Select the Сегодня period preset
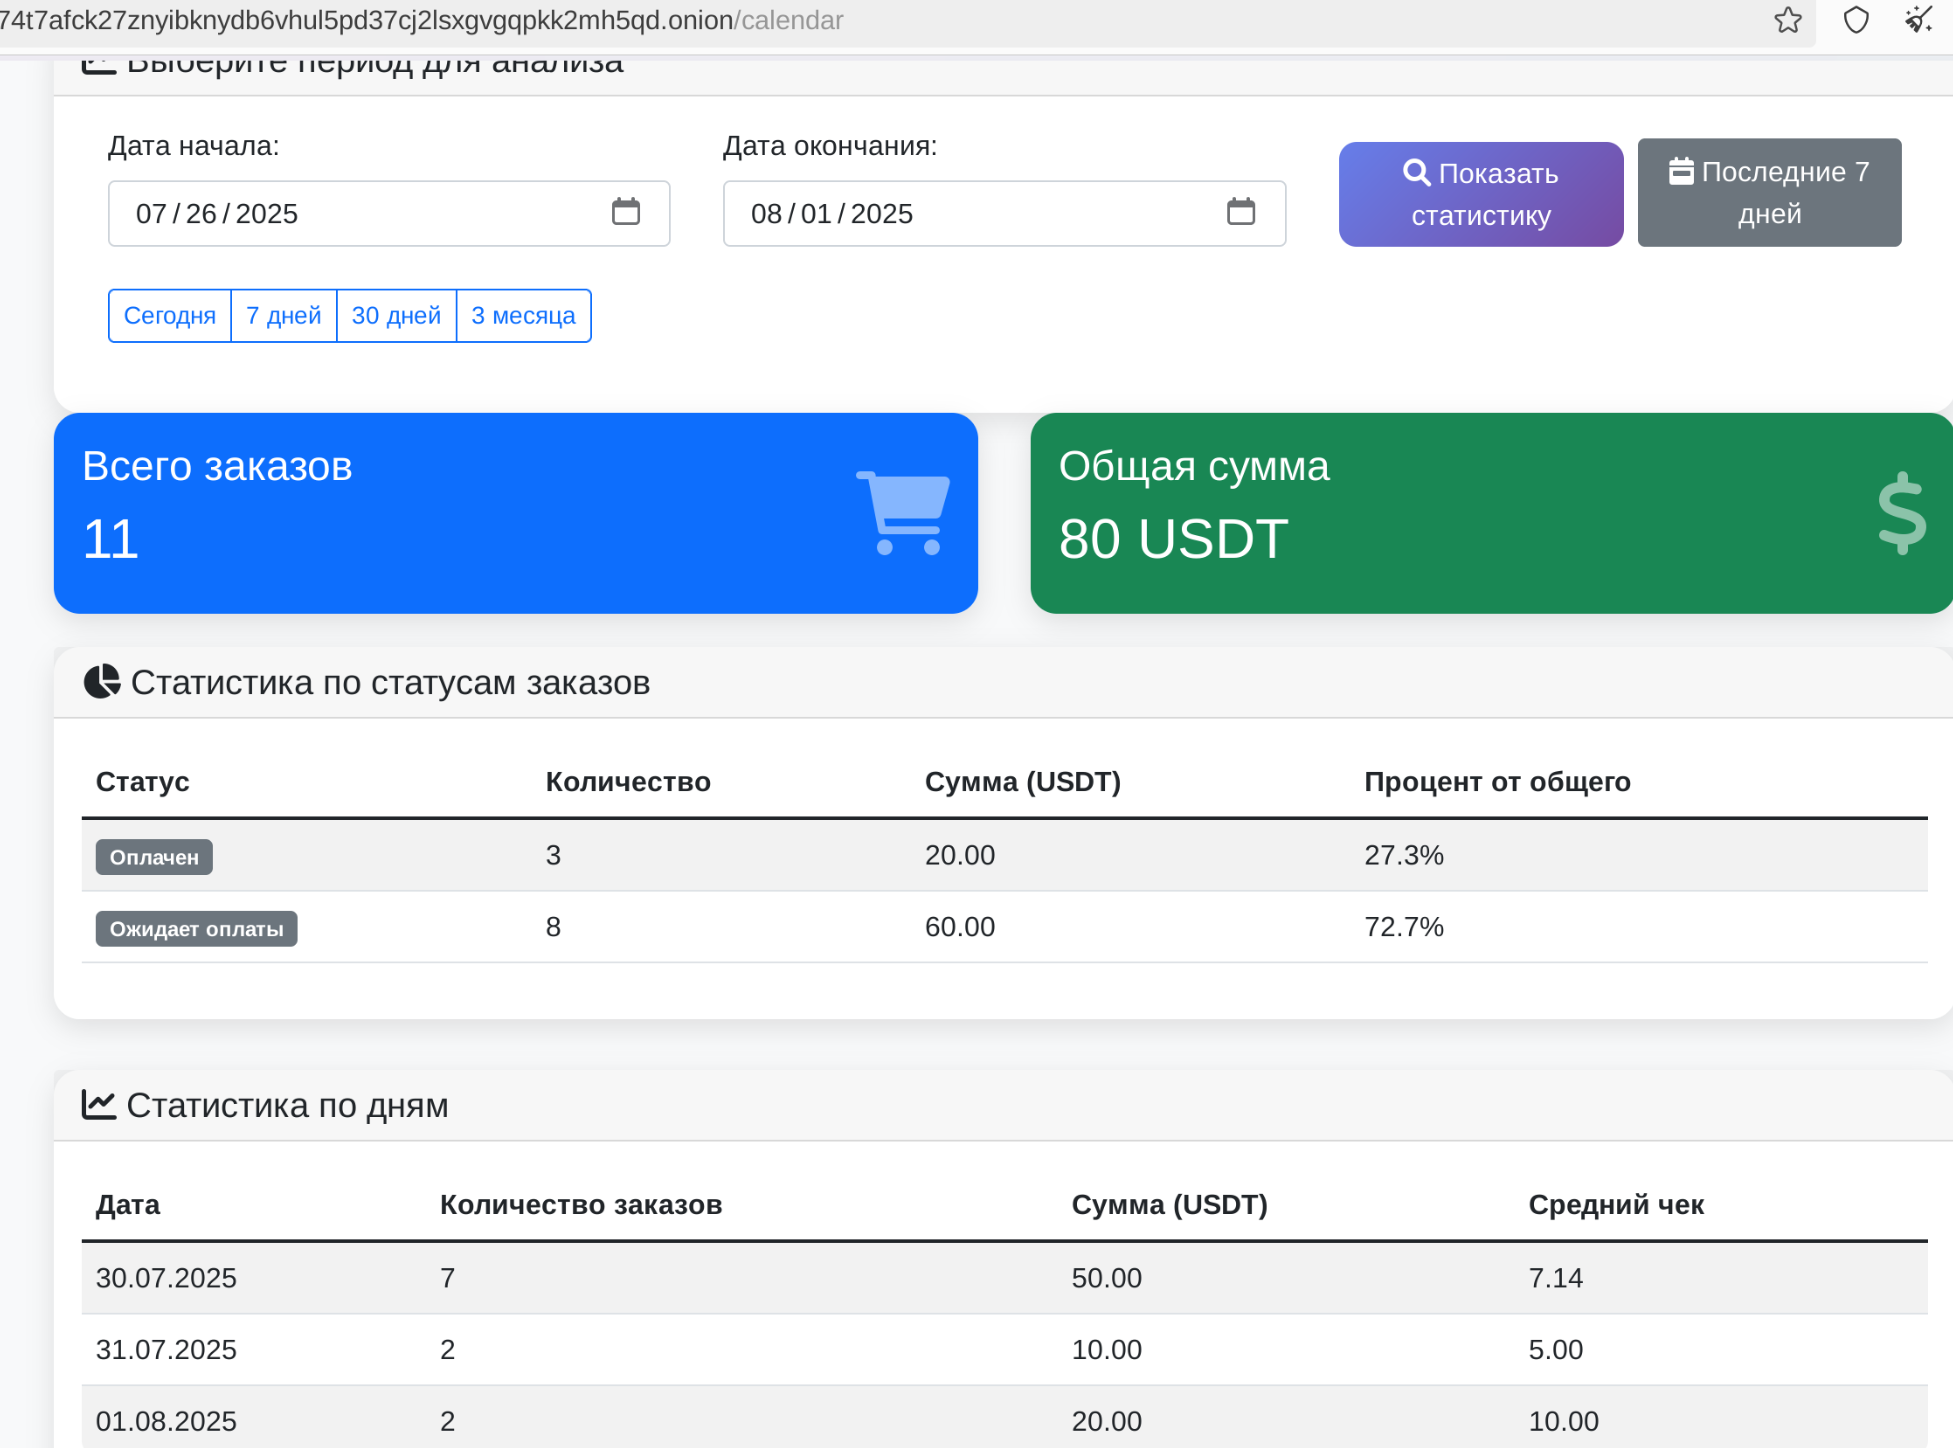The height and width of the screenshot is (1448, 1953). 170,316
